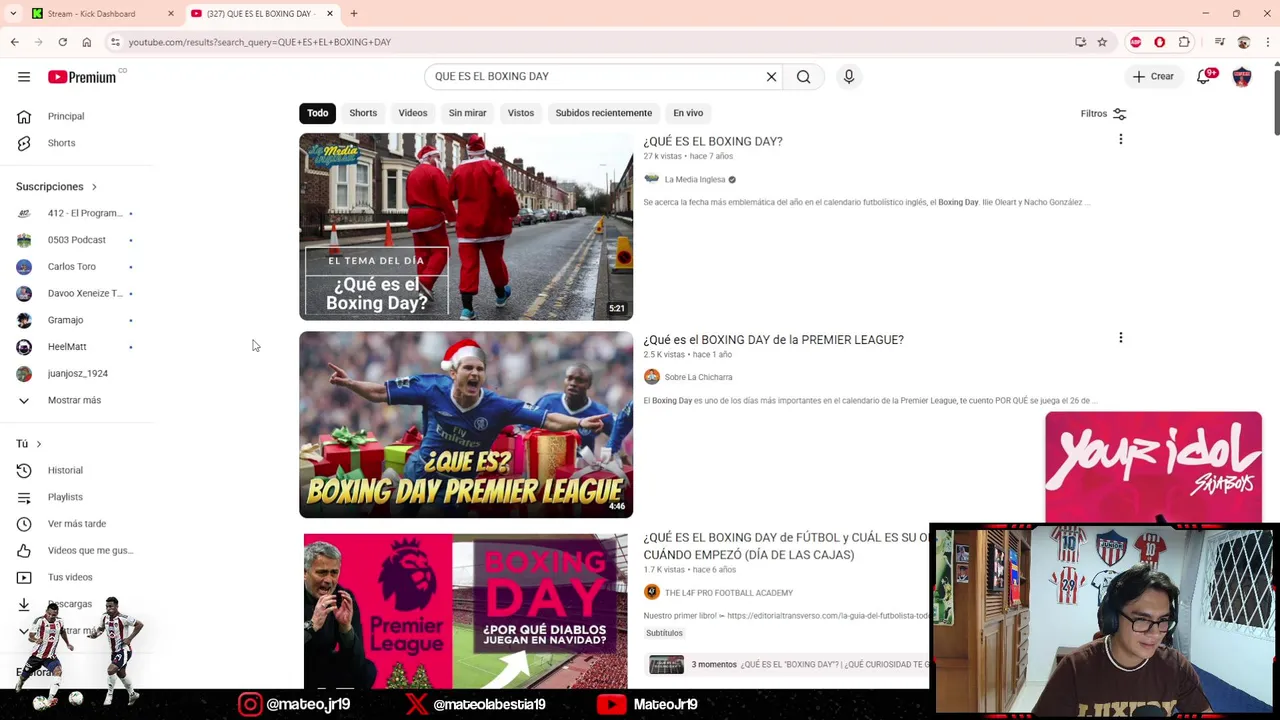Click the Playlists icon in sidebar

click(24, 497)
